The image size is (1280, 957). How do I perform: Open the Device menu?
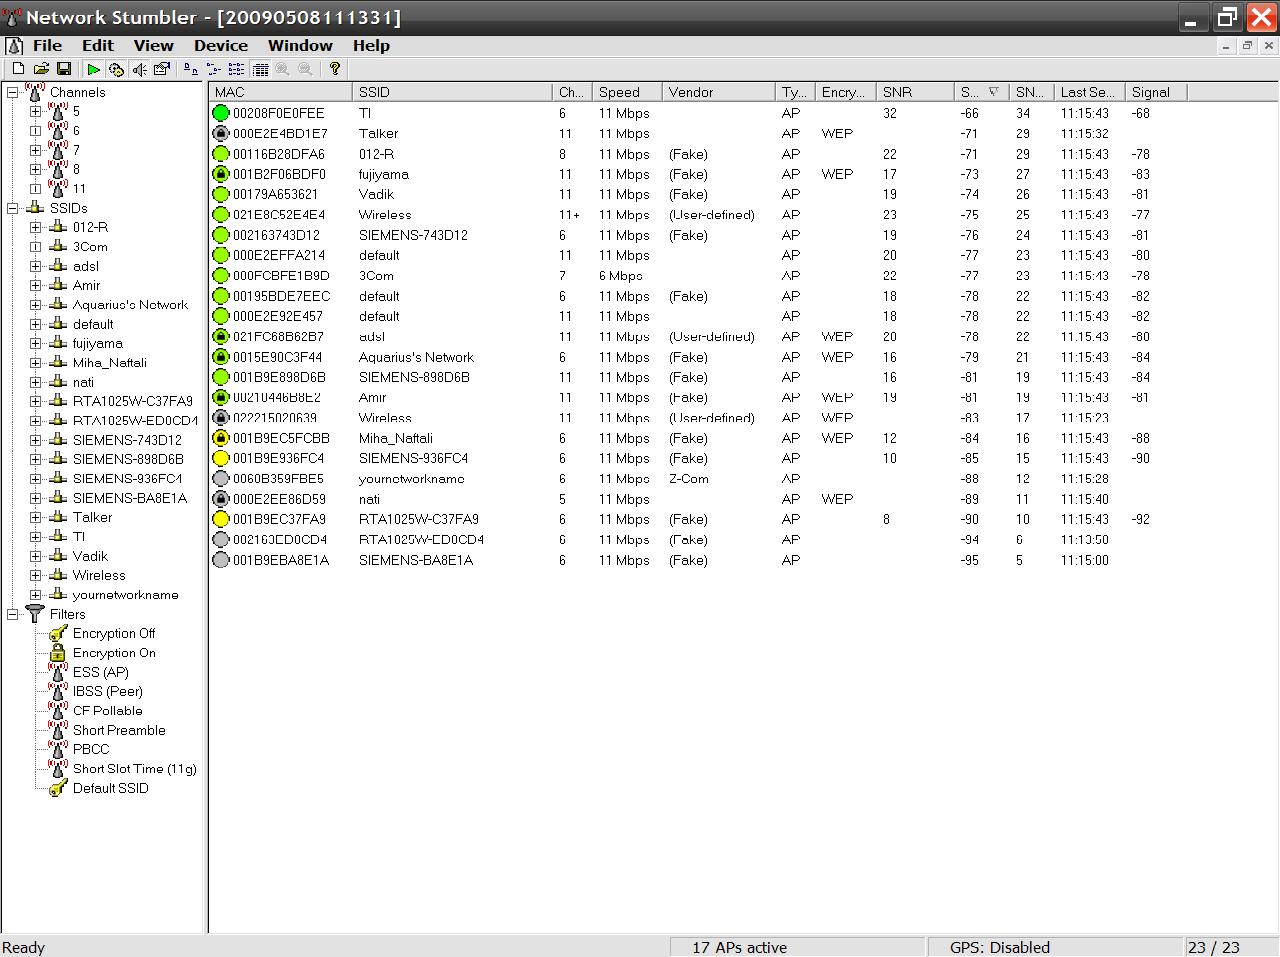click(221, 46)
